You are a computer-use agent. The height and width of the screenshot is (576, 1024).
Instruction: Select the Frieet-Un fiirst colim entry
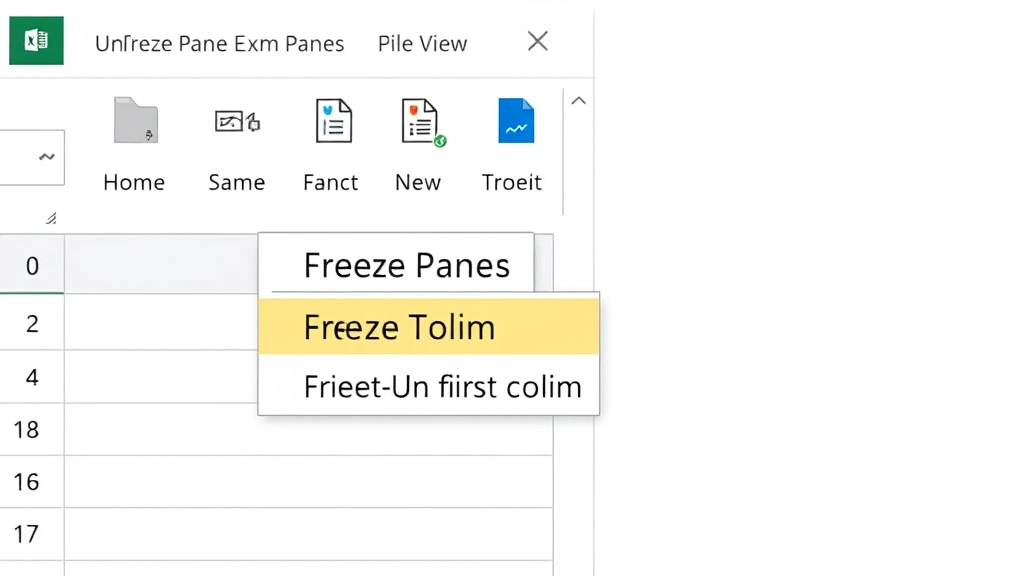tap(443, 386)
